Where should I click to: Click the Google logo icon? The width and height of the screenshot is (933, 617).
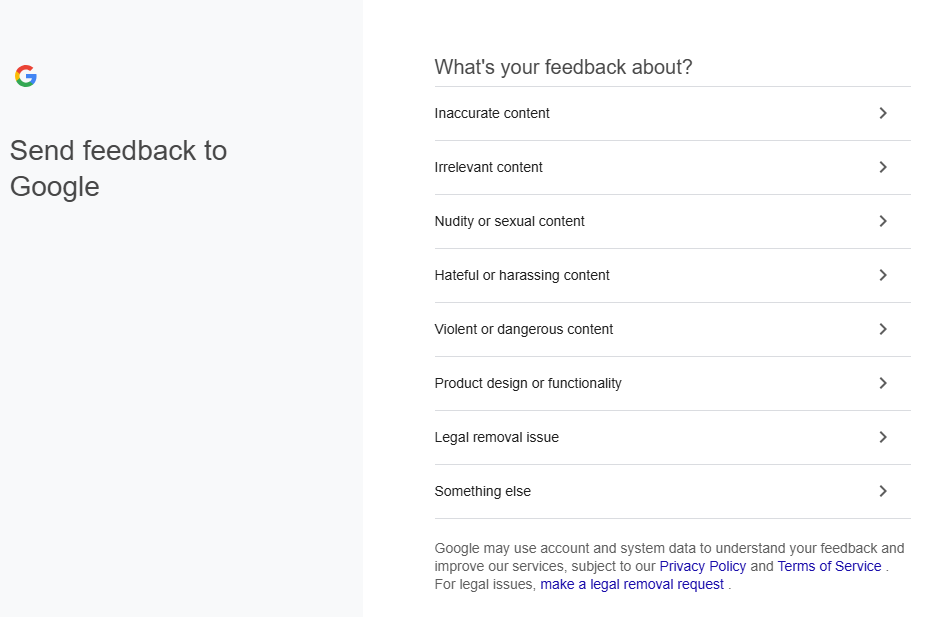26,76
